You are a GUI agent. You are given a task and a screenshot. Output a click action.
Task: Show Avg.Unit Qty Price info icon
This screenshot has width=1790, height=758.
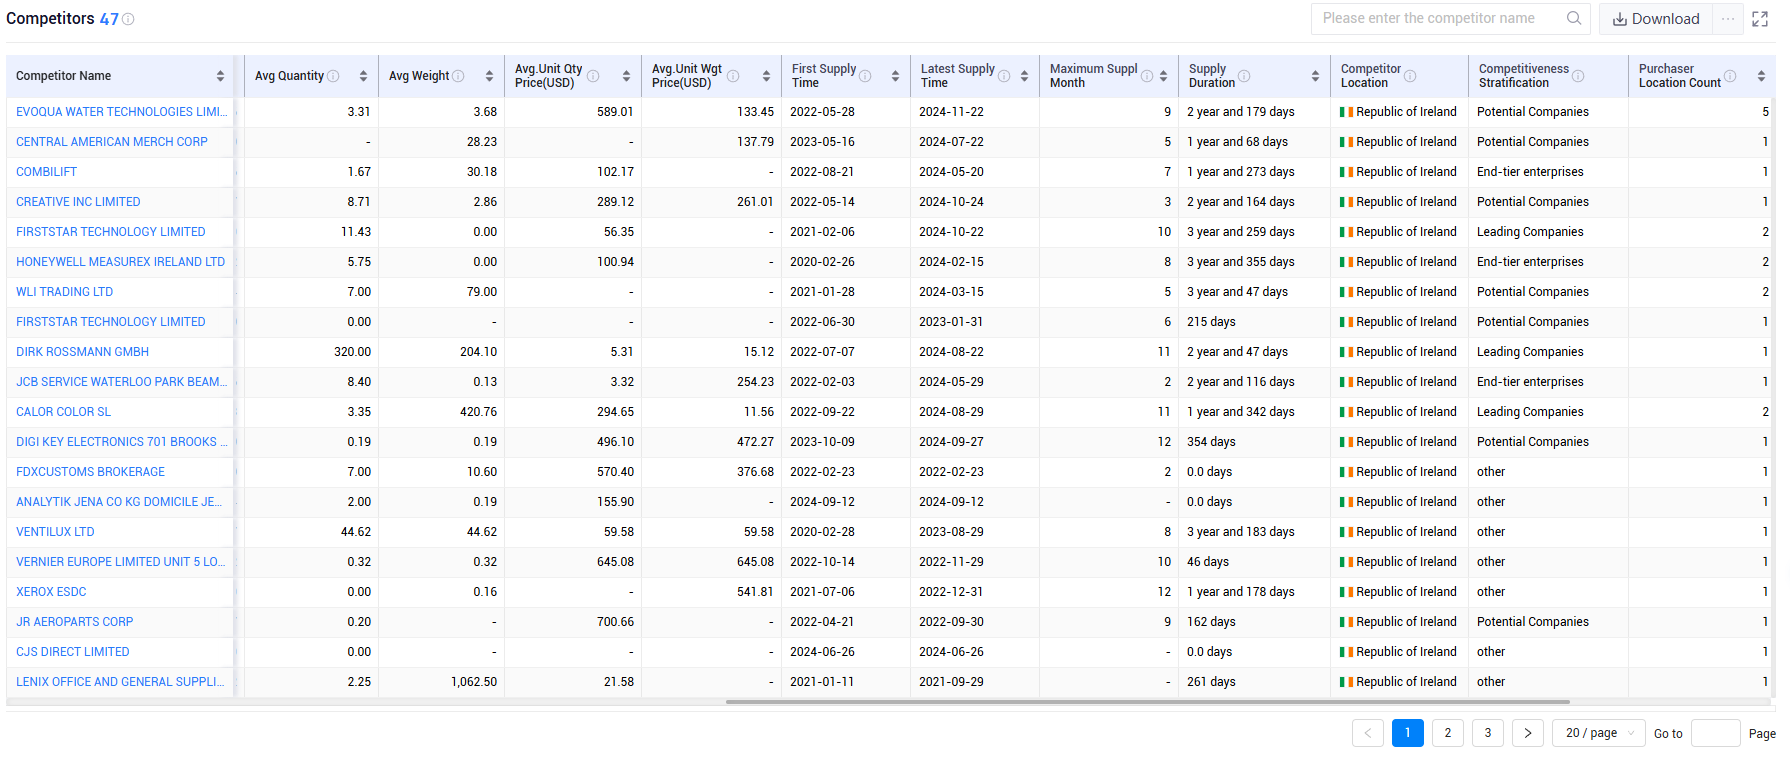pyautogui.click(x=593, y=76)
